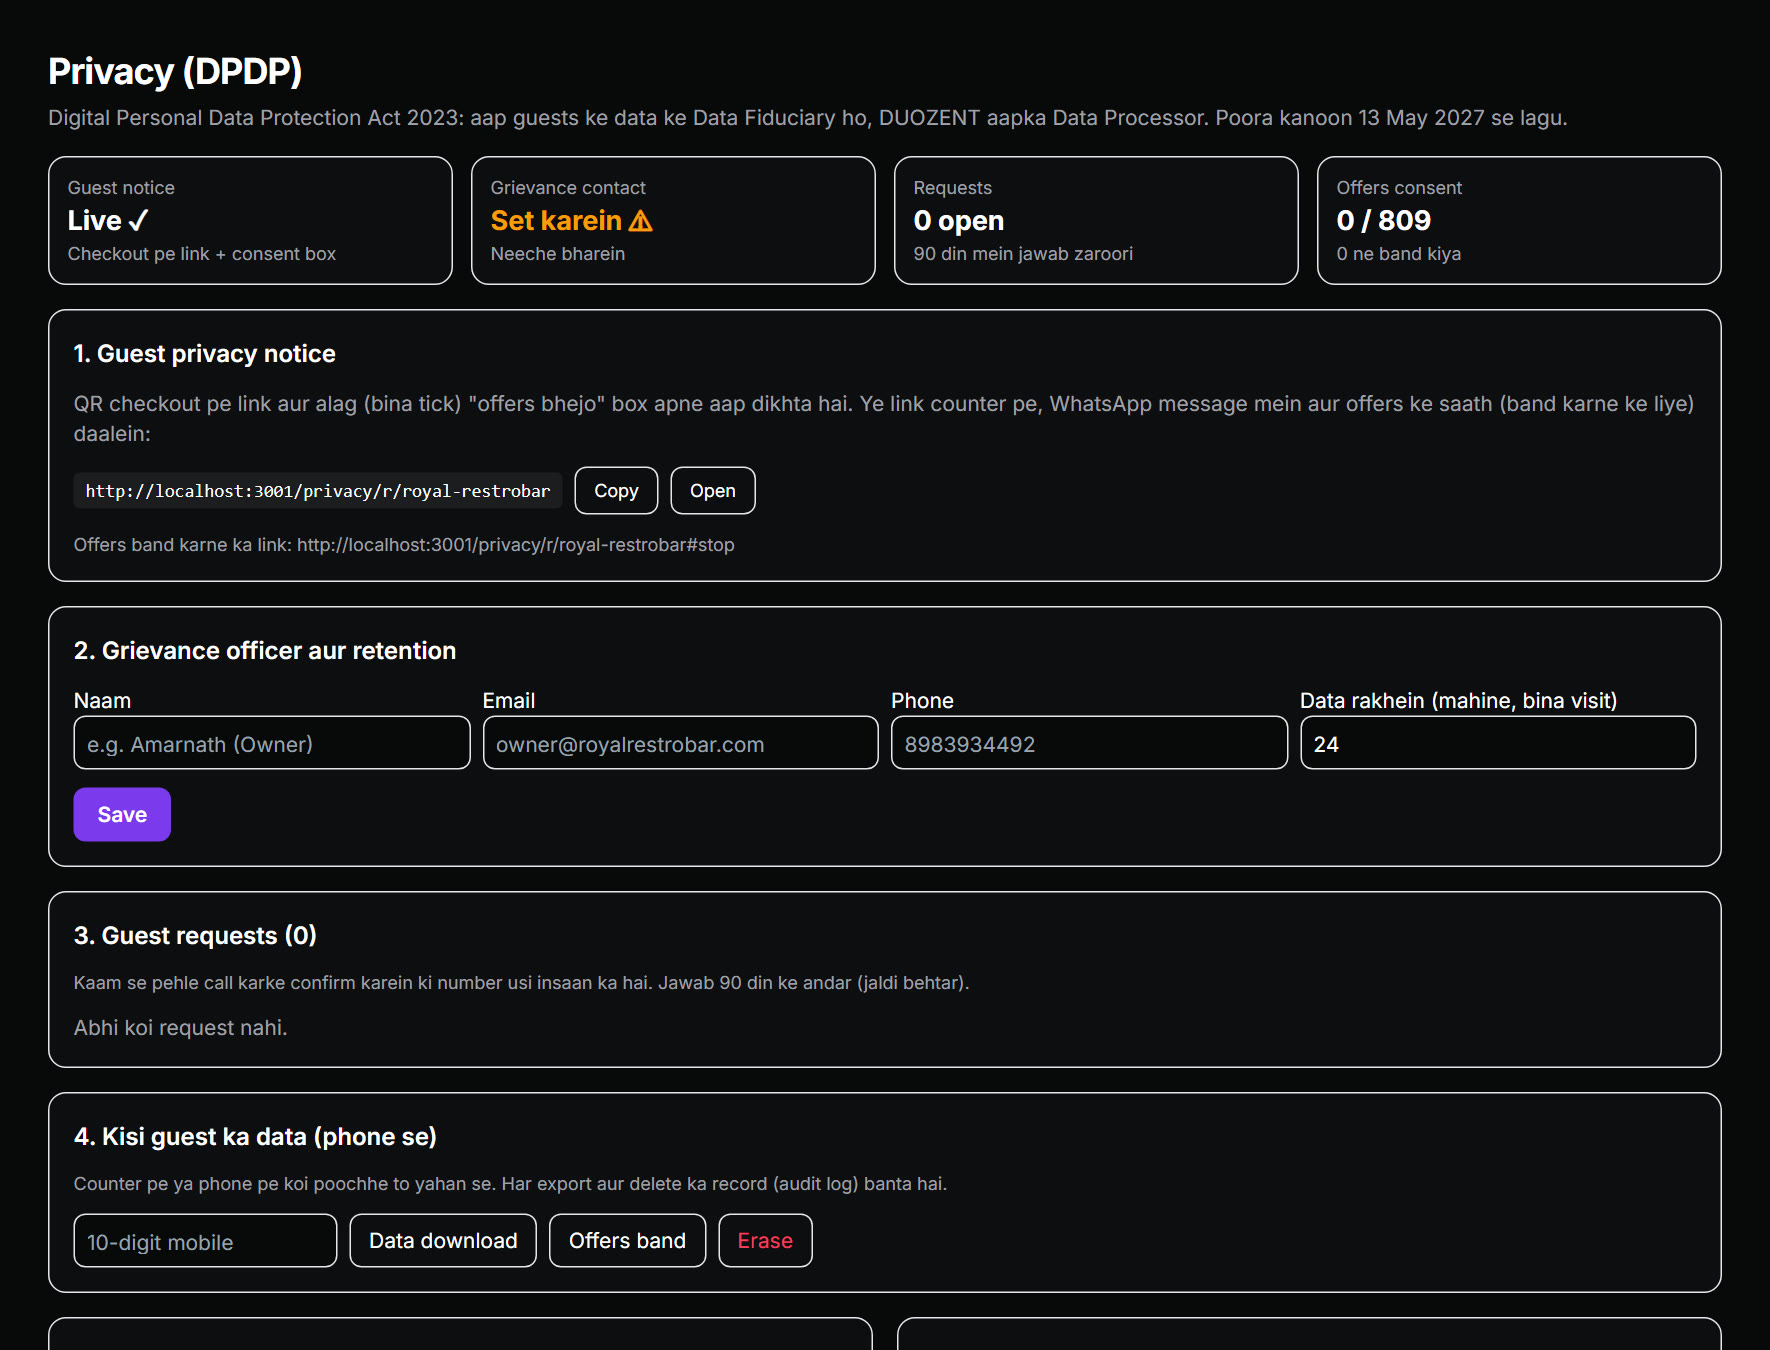Copy the guest privacy notice link

click(616, 491)
